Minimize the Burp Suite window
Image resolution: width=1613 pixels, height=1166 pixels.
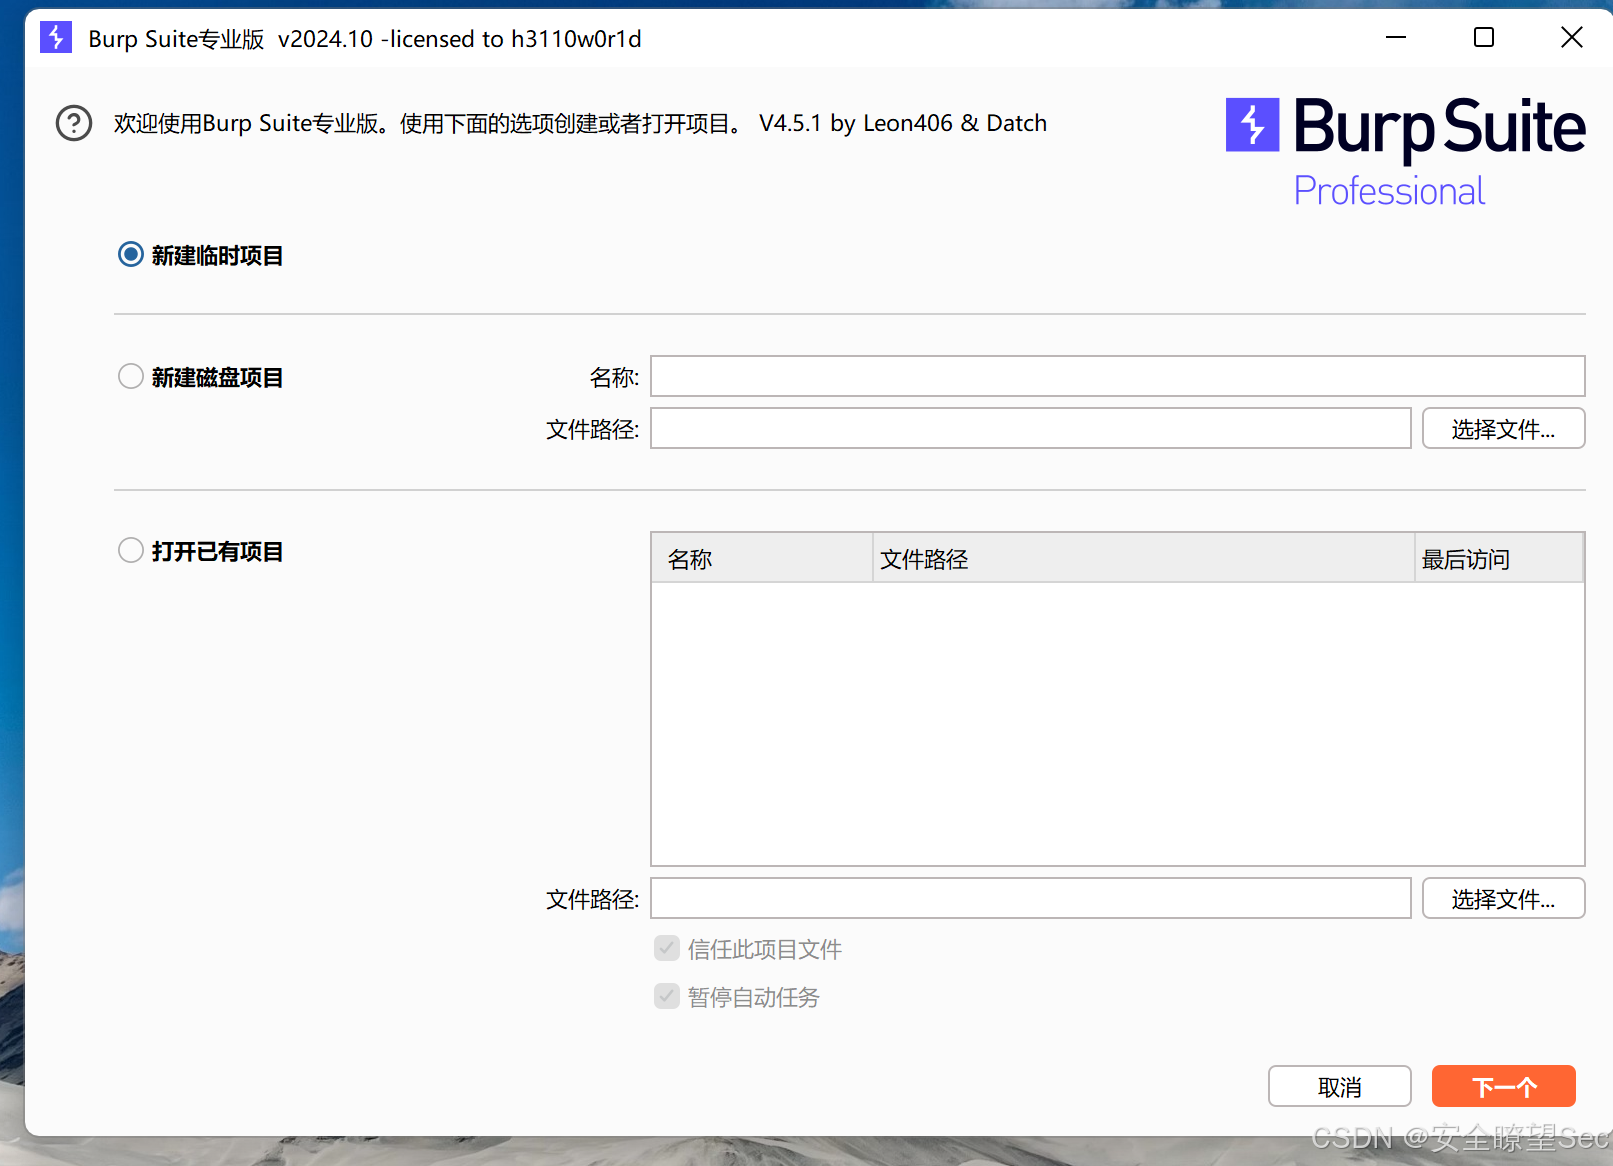(x=1396, y=38)
